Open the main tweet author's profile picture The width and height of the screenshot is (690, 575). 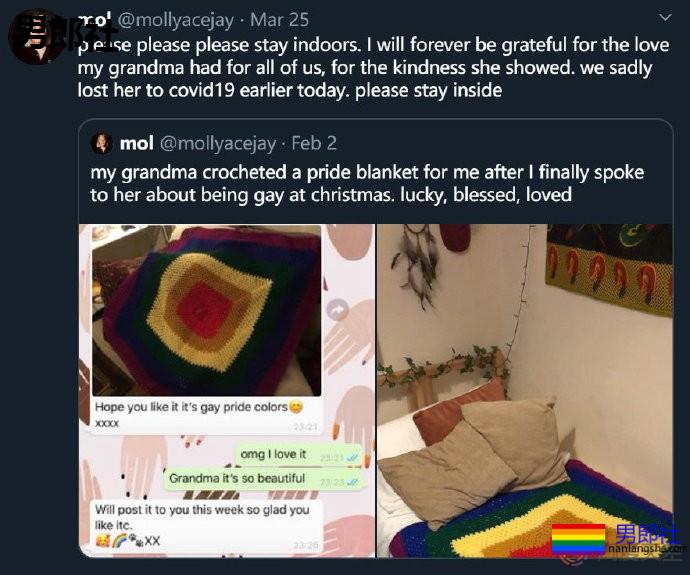(36, 37)
